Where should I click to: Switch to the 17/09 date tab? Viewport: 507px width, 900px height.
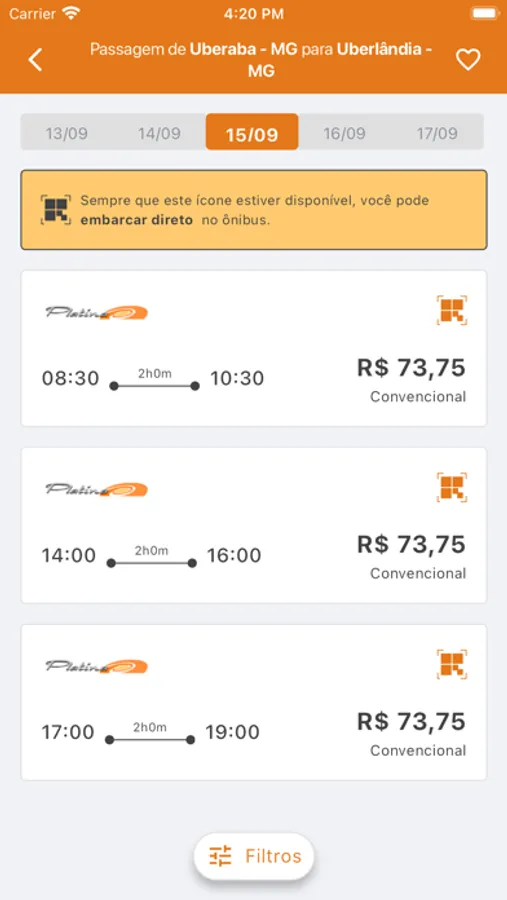437,133
